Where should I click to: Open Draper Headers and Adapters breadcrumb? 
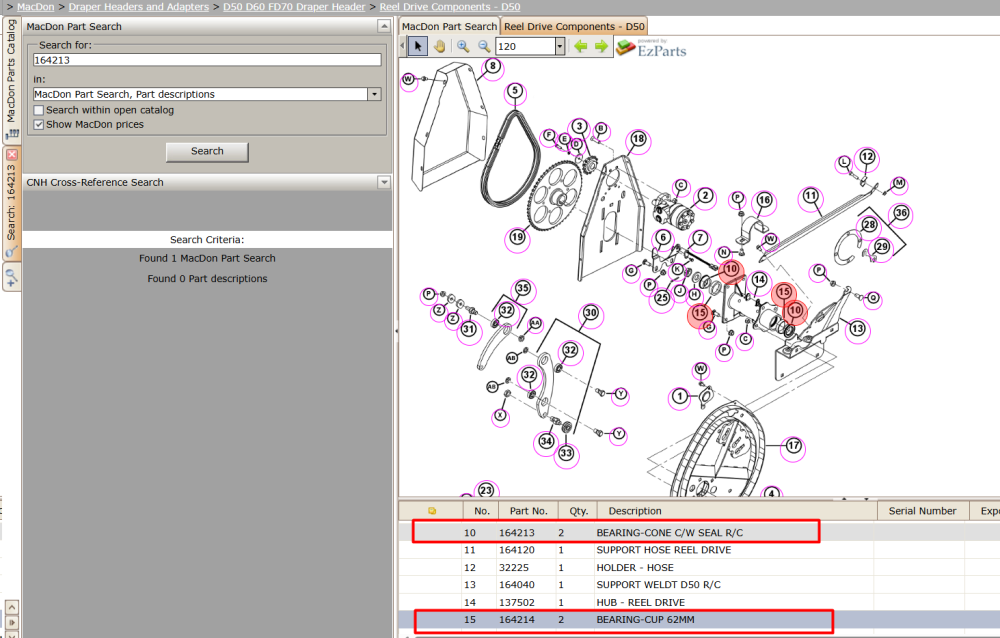click(138, 6)
